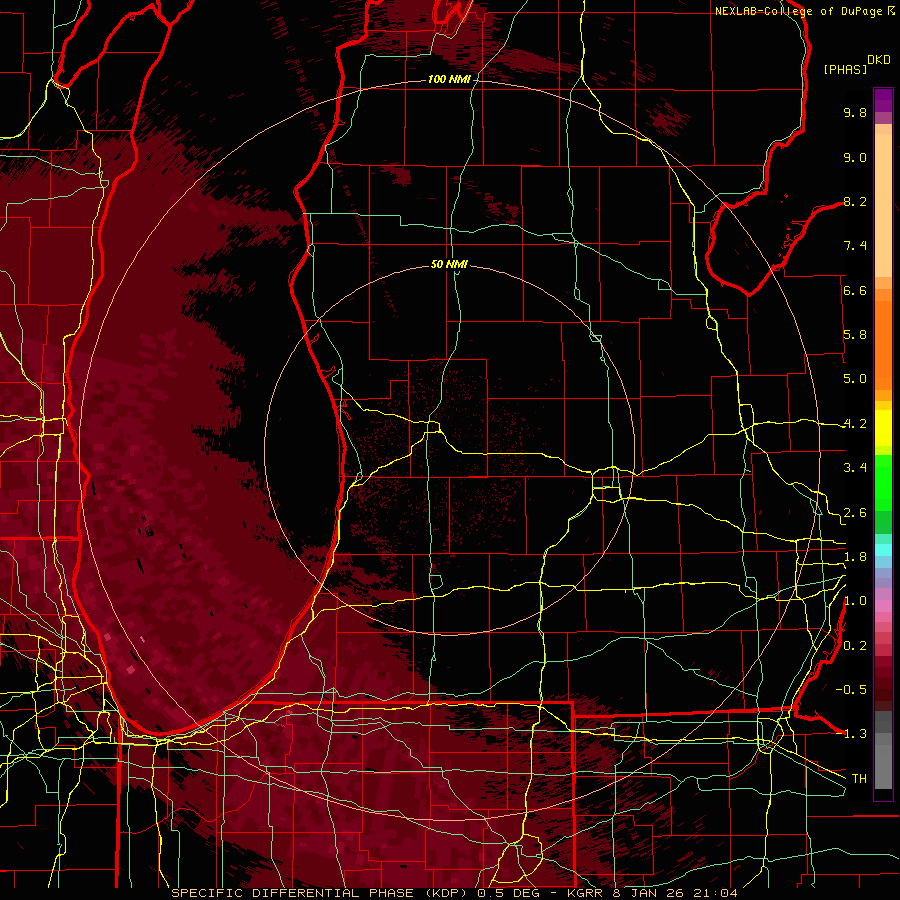Viewport: 900px width, 900px height.
Task: Click the 3.4 value on the scale
Action: pyautogui.click(x=855, y=468)
